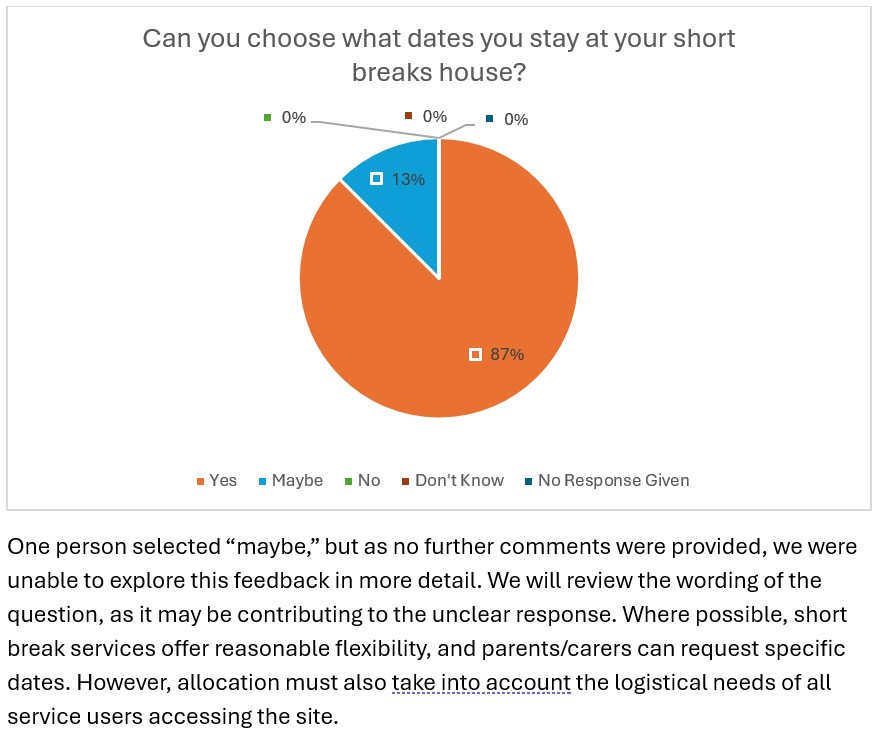
Task: Select the "Don't Know" legend label
Action: coord(459,480)
